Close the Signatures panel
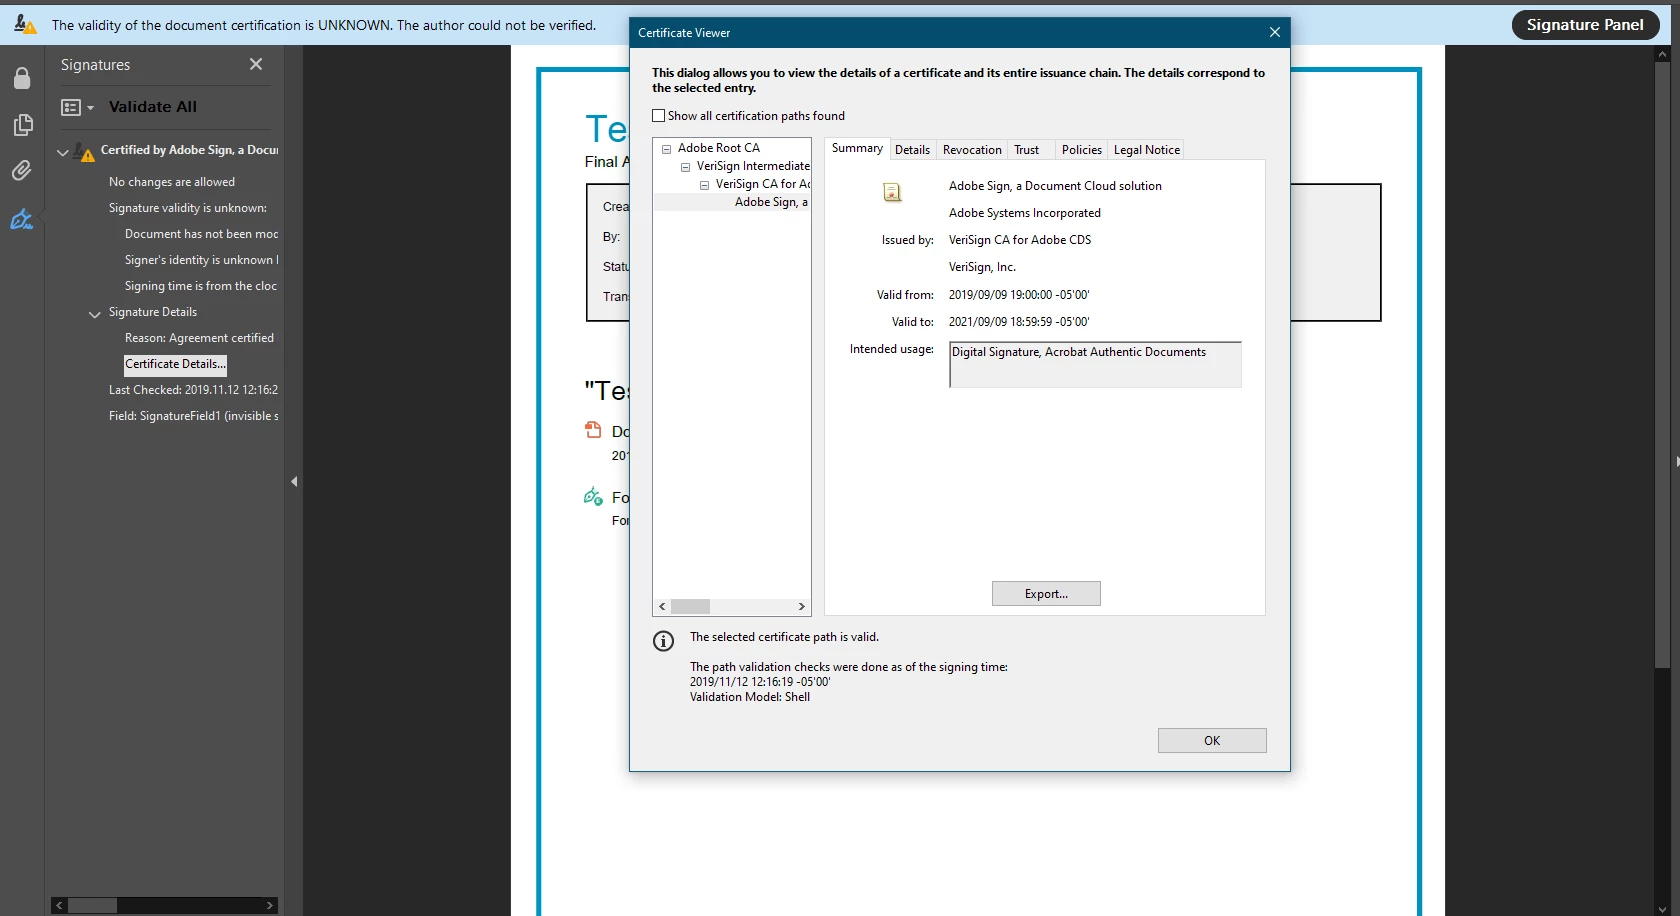The image size is (1680, 916). 256,64
